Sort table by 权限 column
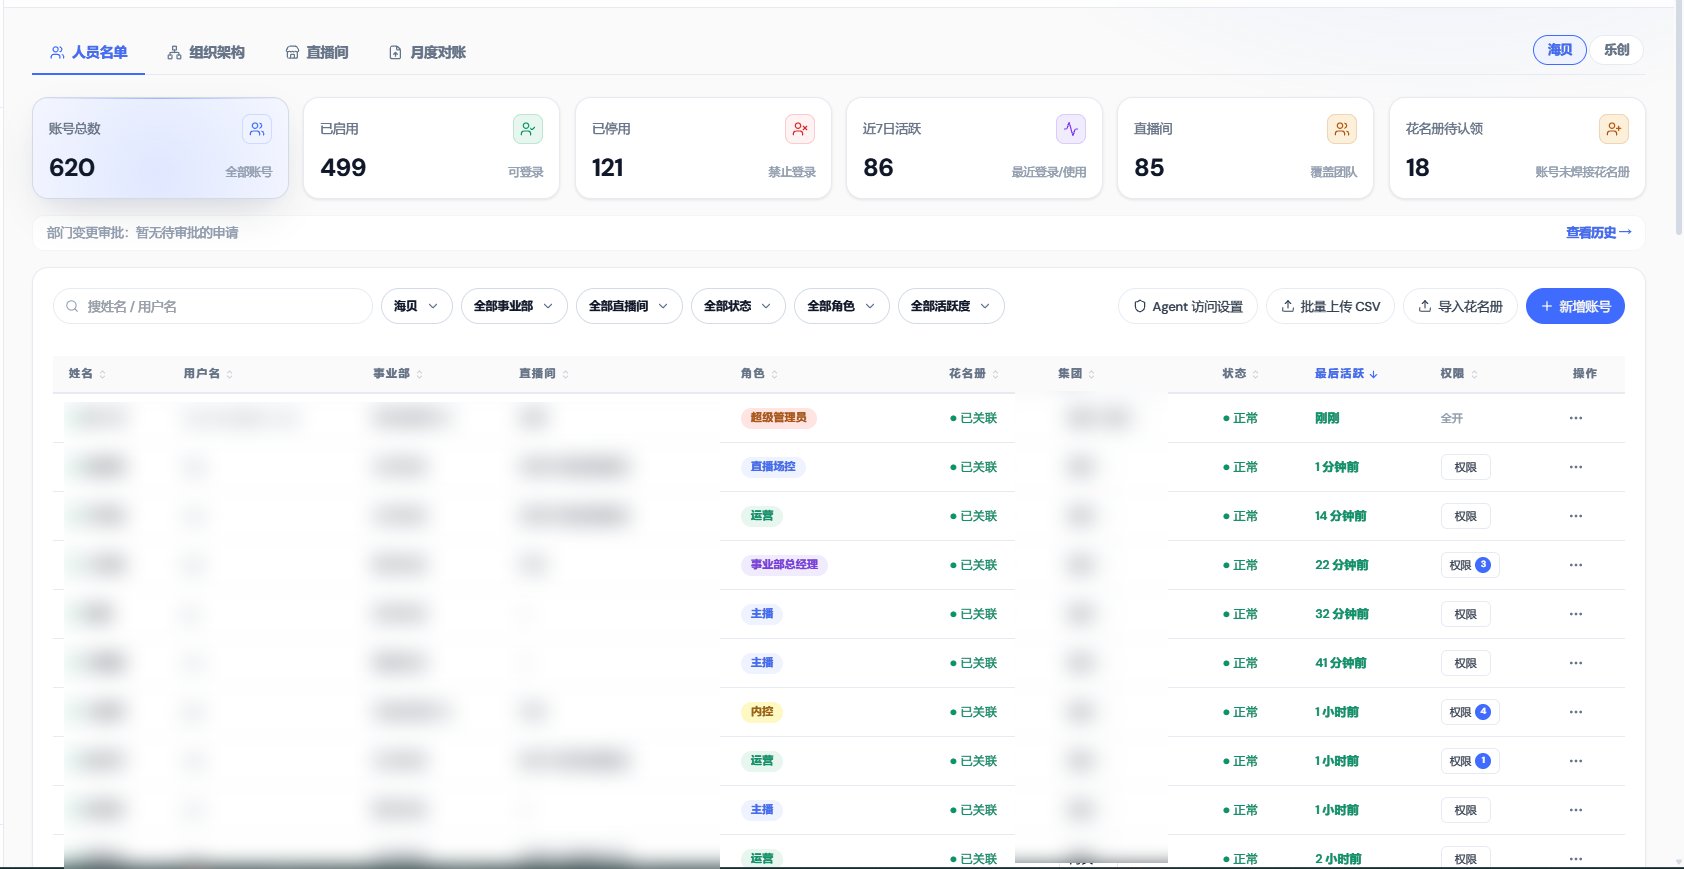Viewport: 1684px width, 869px height. pos(1459,373)
